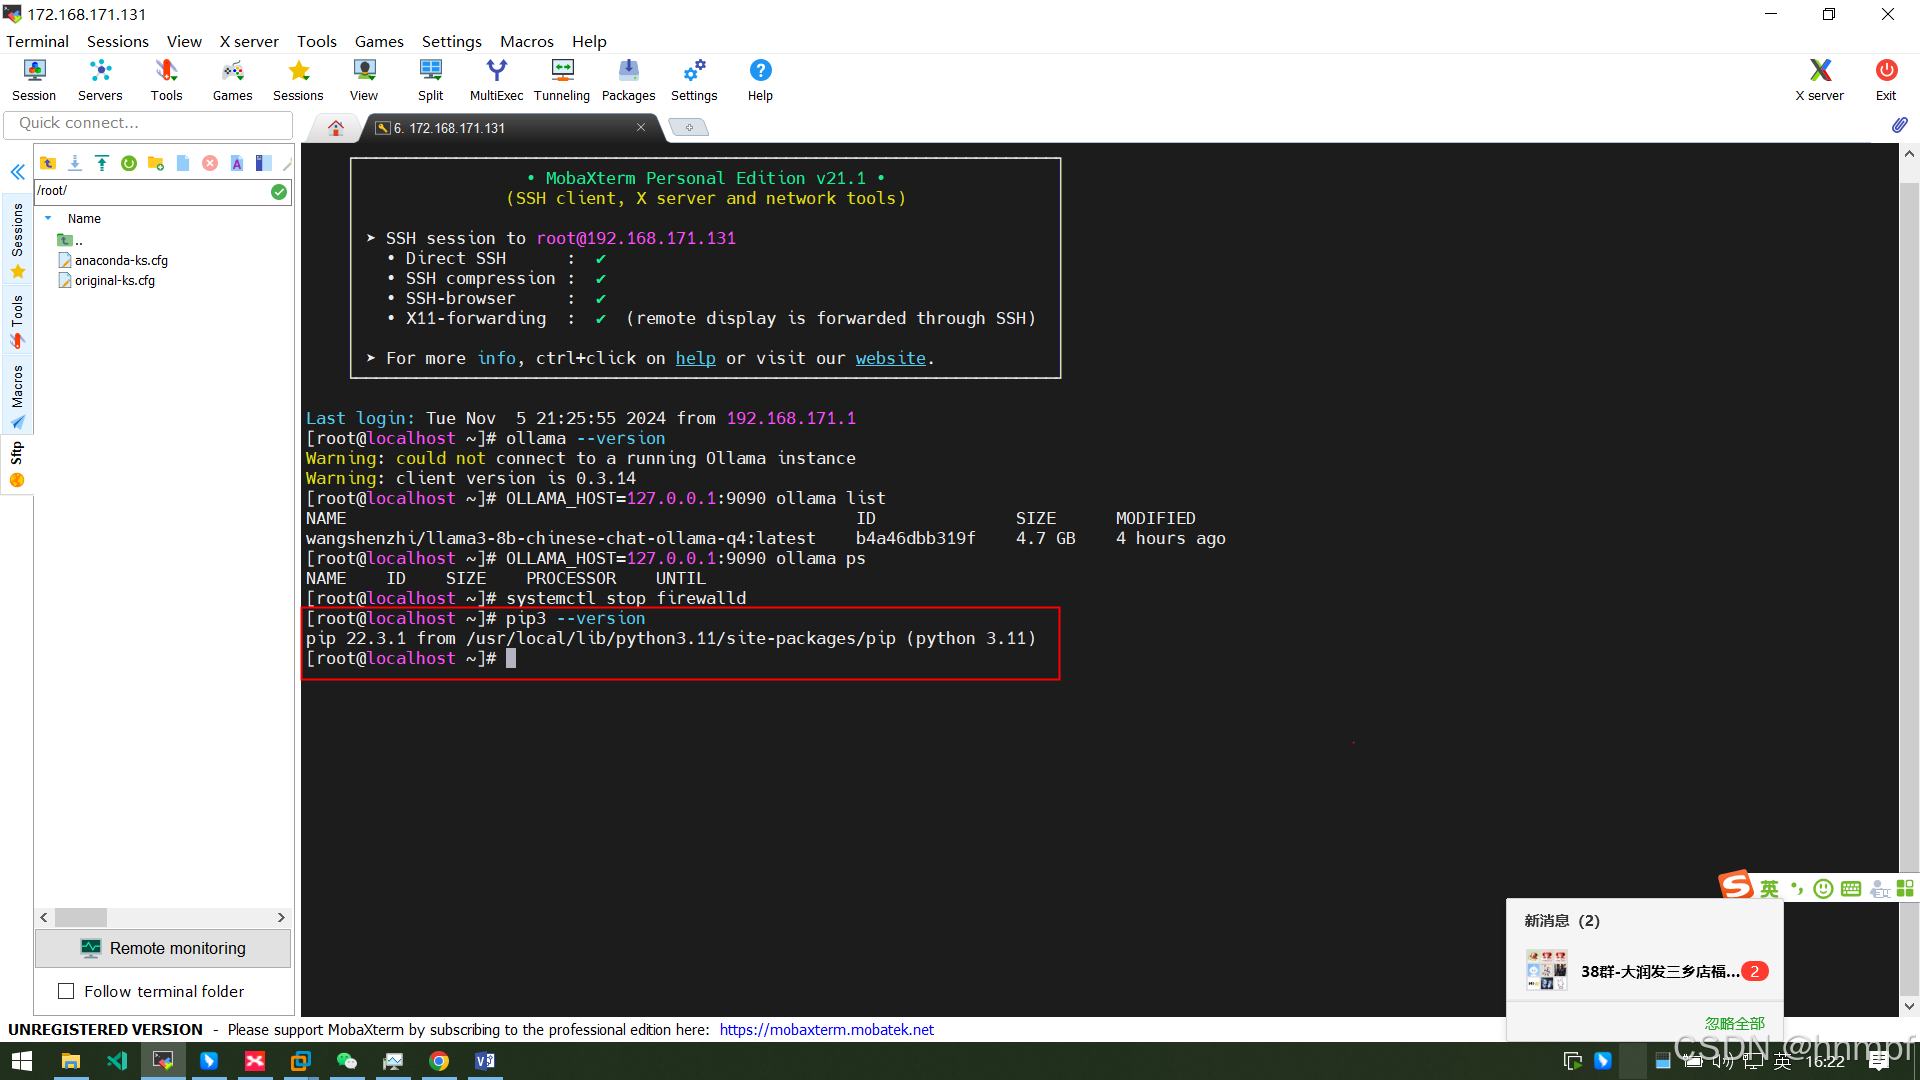Open the Games menu

click(x=379, y=41)
